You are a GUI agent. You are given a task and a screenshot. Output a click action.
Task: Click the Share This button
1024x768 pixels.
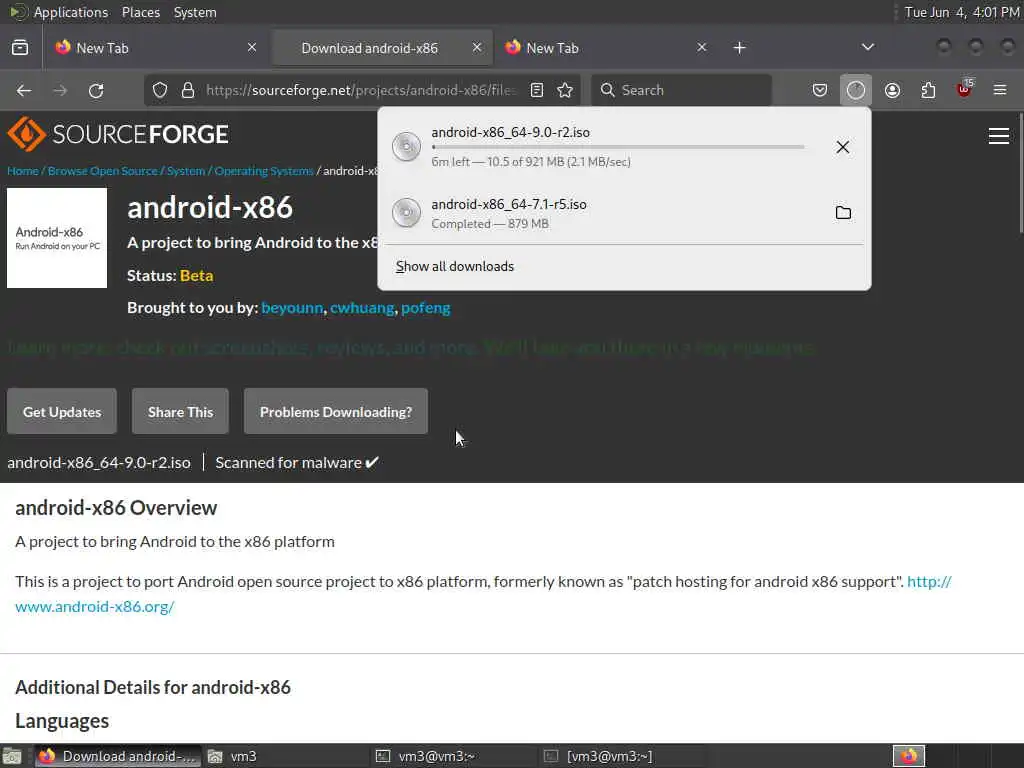[x=180, y=411]
